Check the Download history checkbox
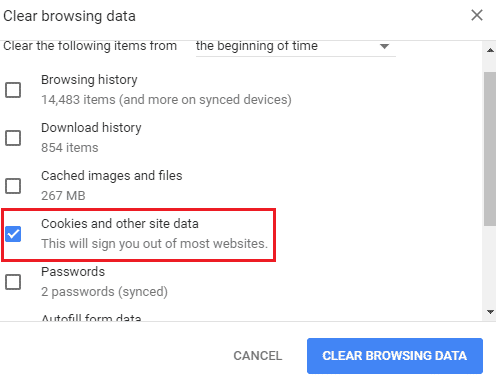496x380 pixels. [13, 138]
